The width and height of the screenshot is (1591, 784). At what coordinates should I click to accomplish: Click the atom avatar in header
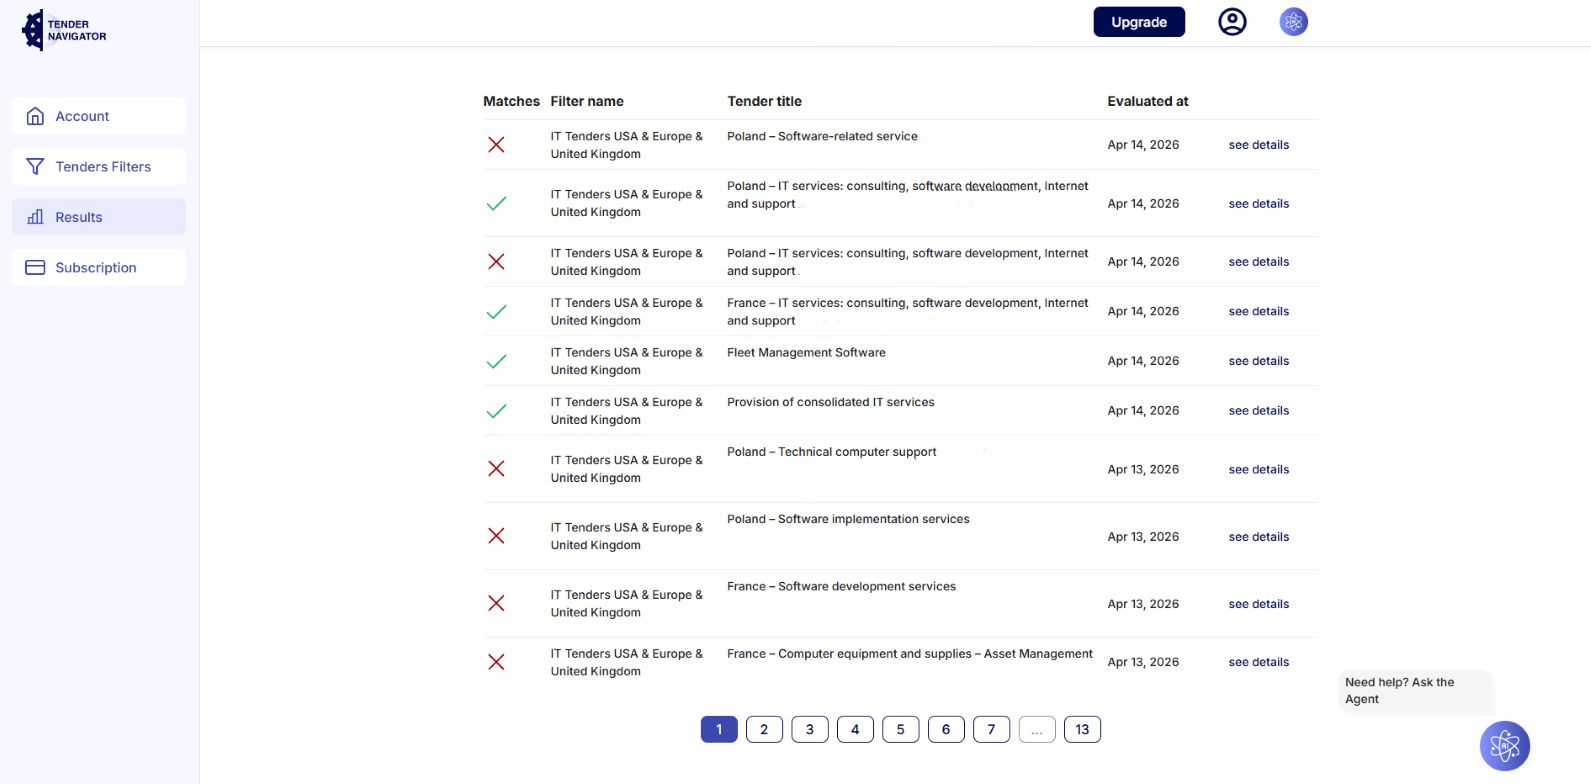coord(1293,22)
